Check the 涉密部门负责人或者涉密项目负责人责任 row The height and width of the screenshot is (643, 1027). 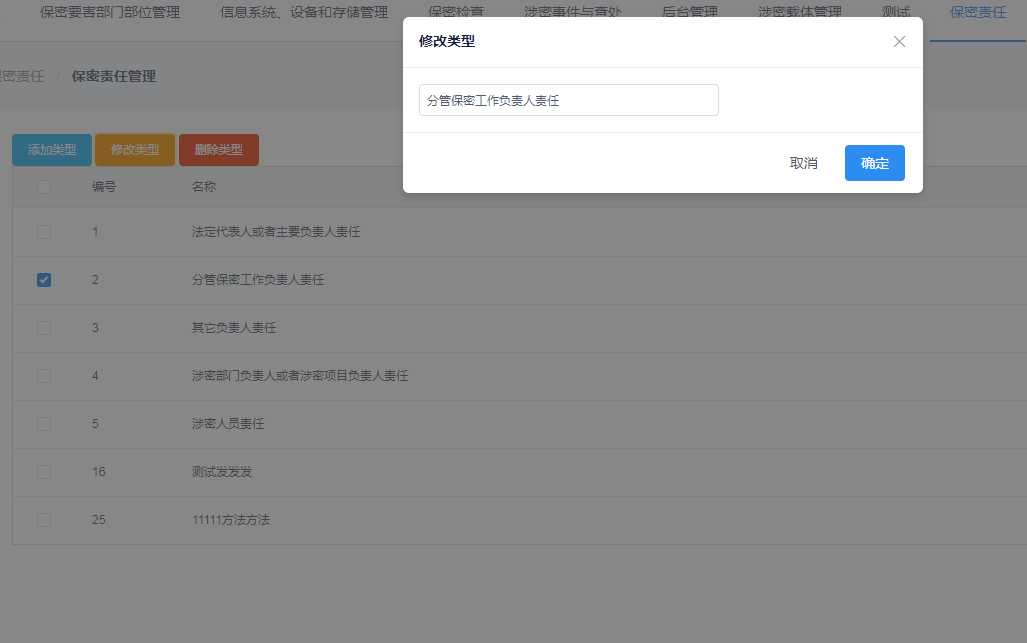pos(43,375)
